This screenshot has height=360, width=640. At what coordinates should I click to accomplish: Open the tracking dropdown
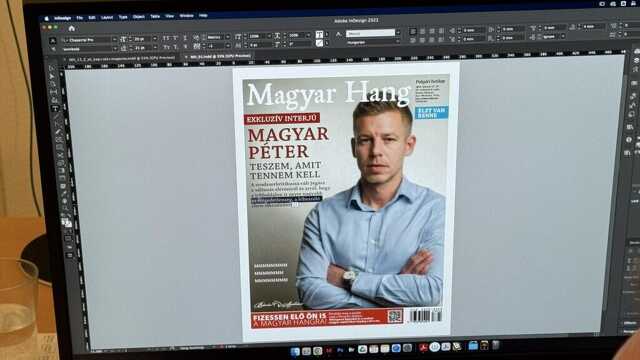coord(228,46)
